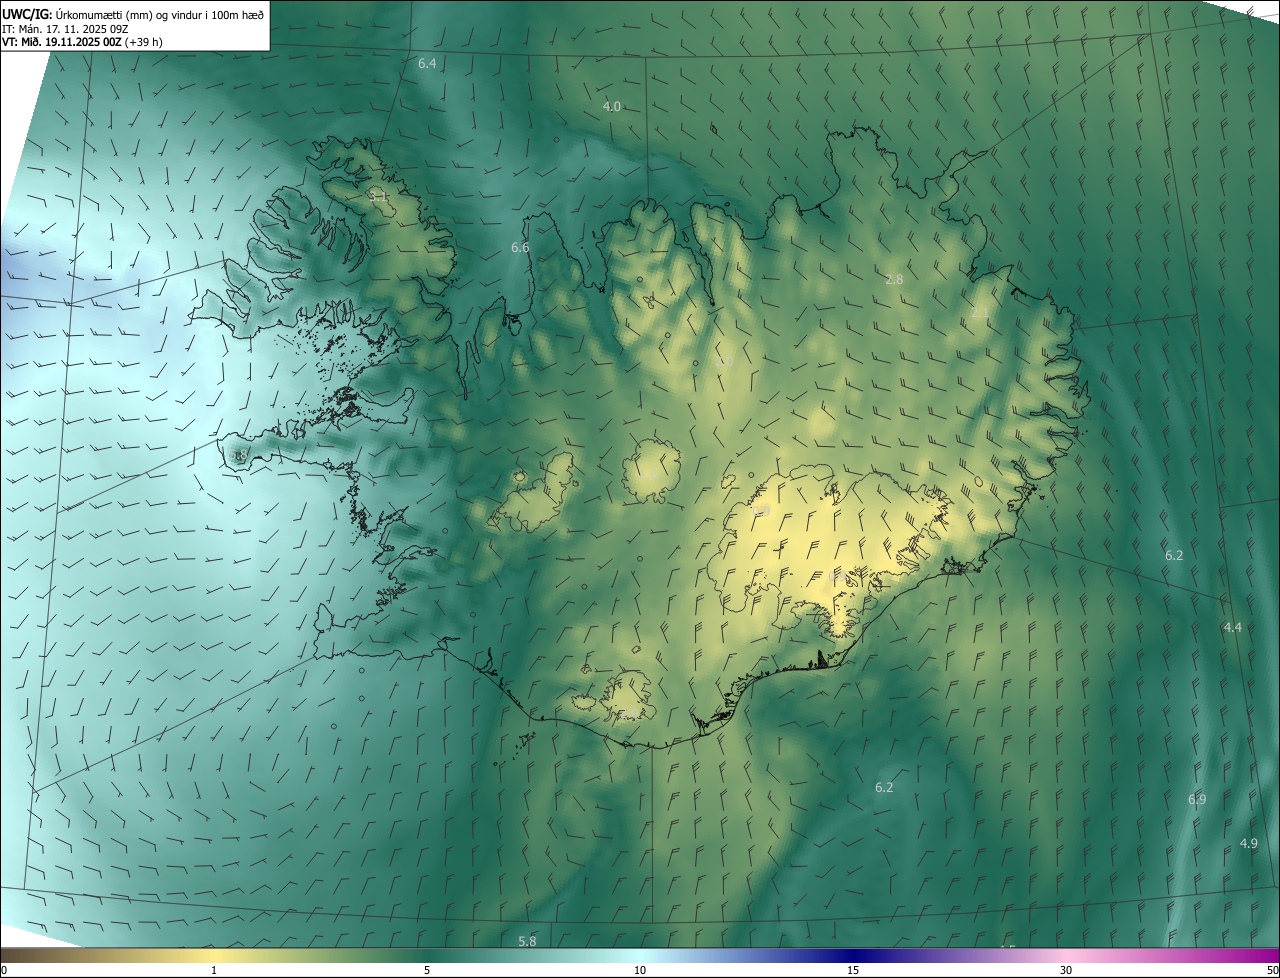
Task: Click the faint 2.0 value in north Iceland
Action: [x=725, y=360]
